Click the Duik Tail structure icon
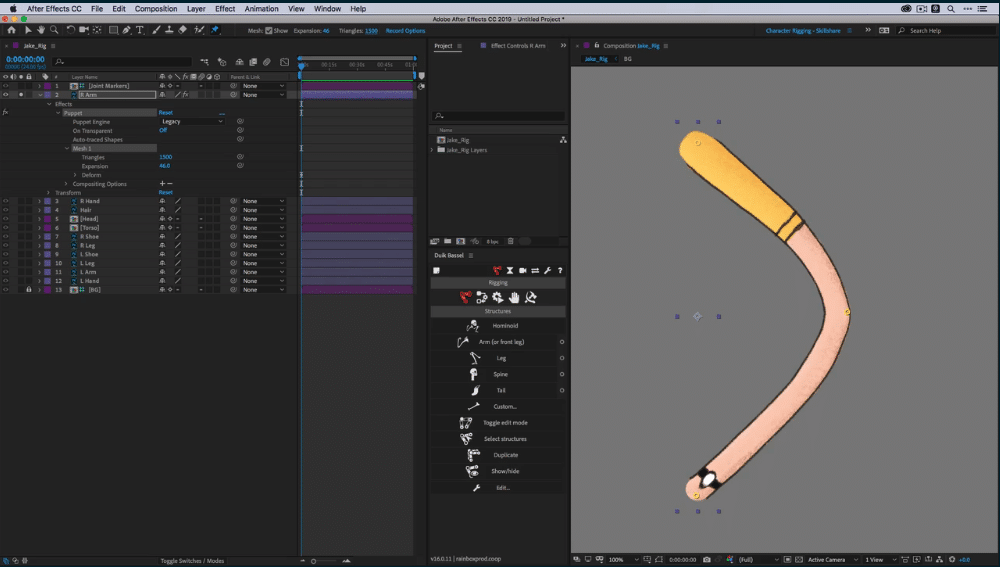 (x=475, y=390)
